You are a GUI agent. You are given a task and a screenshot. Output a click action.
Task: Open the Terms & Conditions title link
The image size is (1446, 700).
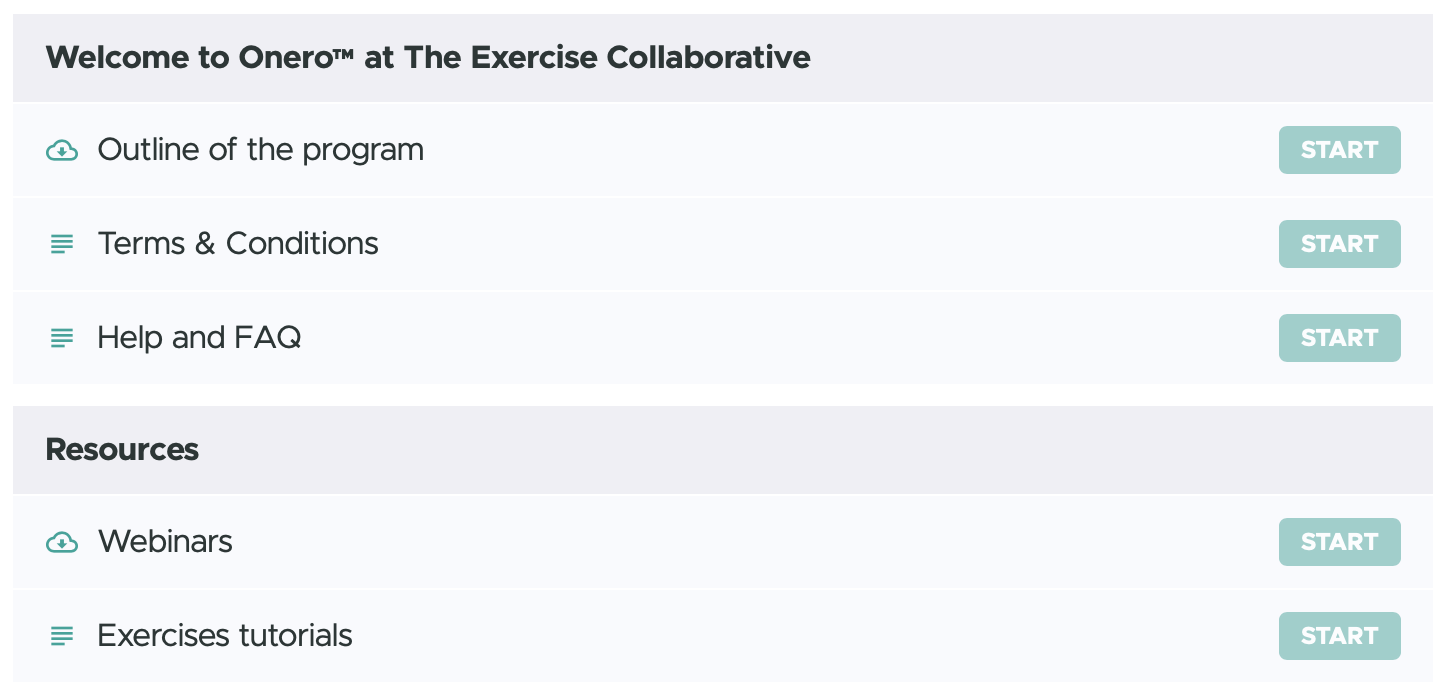pyautogui.click(x=238, y=244)
